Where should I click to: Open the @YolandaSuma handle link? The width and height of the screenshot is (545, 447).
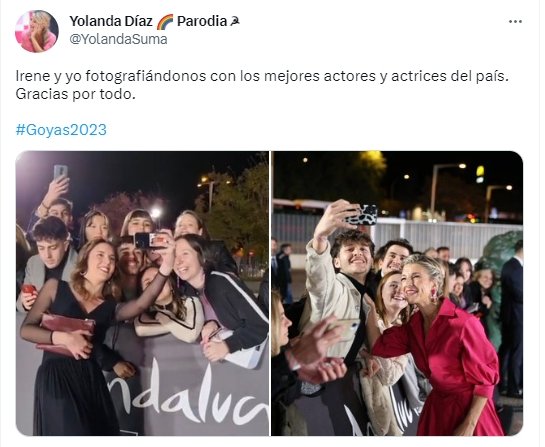click(x=118, y=39)
